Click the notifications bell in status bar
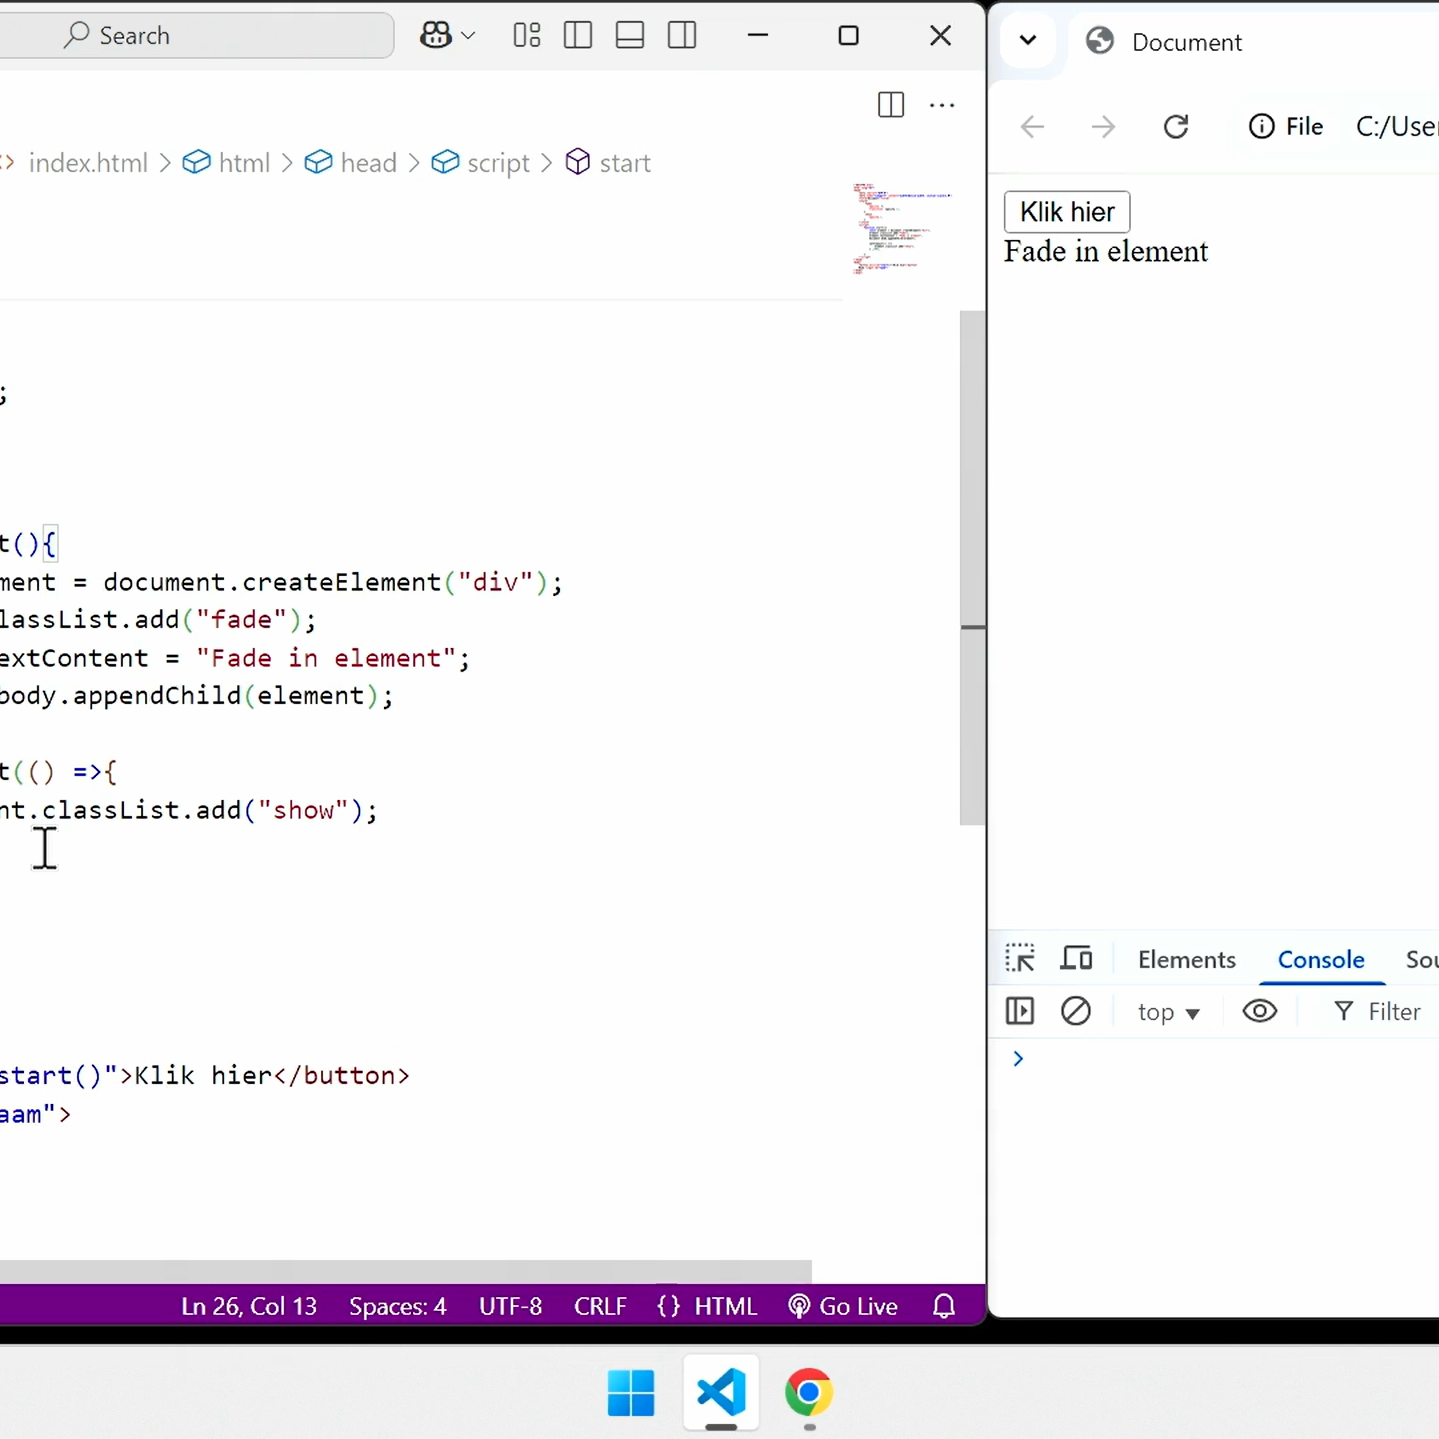The width and height of the screenshot is (1439, 1439). [944, 1306]
